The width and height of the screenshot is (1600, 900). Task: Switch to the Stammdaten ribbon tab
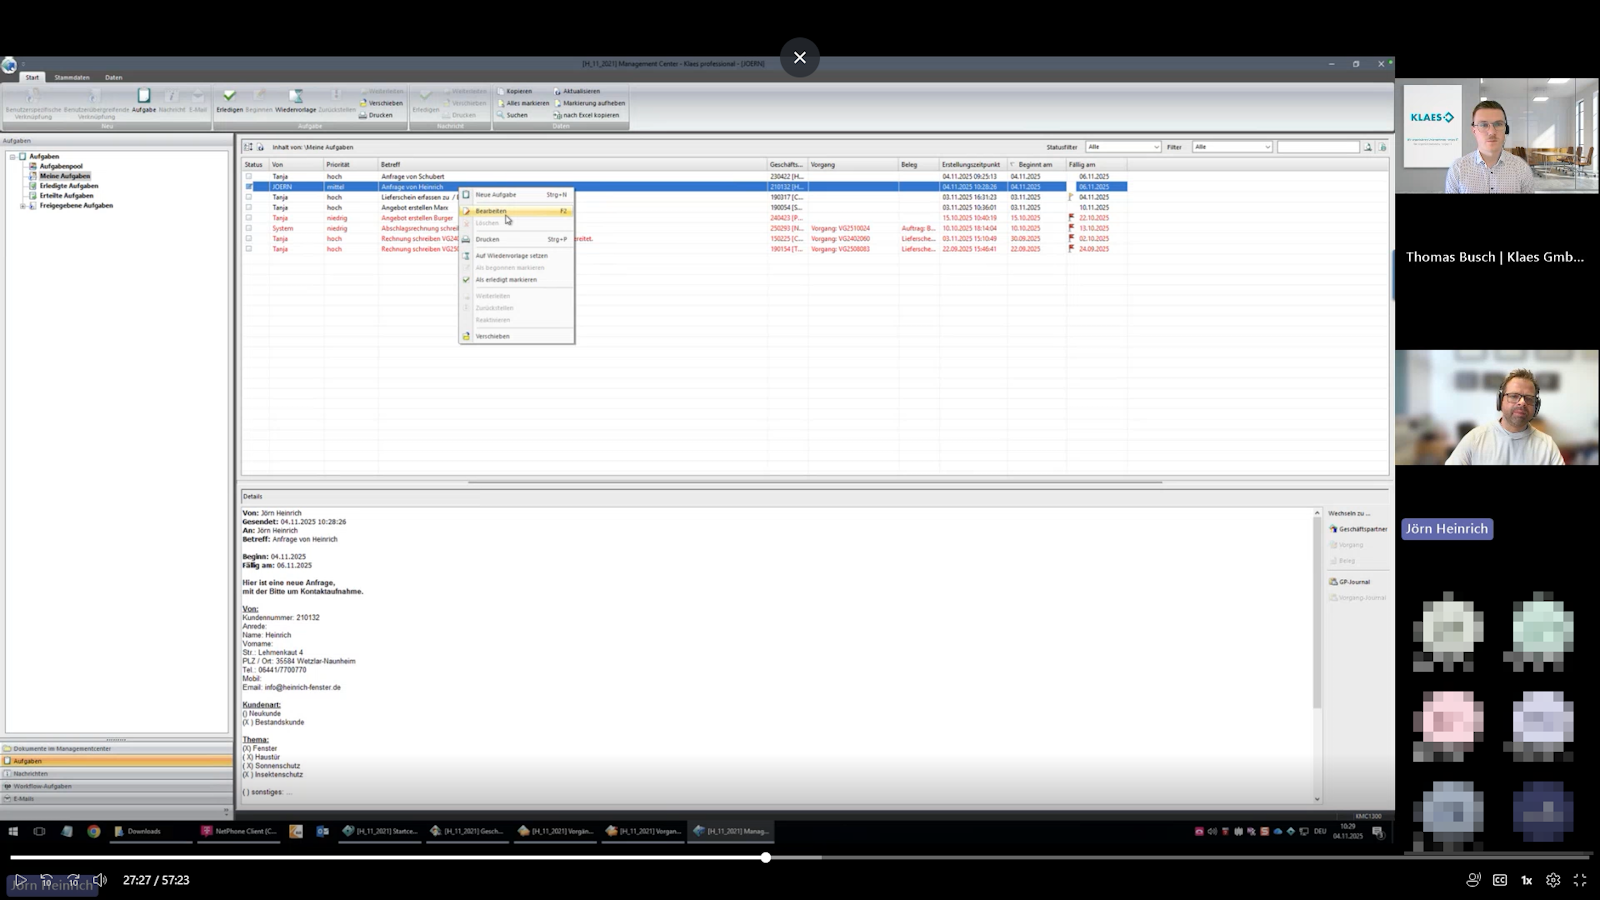click(72, 77)
